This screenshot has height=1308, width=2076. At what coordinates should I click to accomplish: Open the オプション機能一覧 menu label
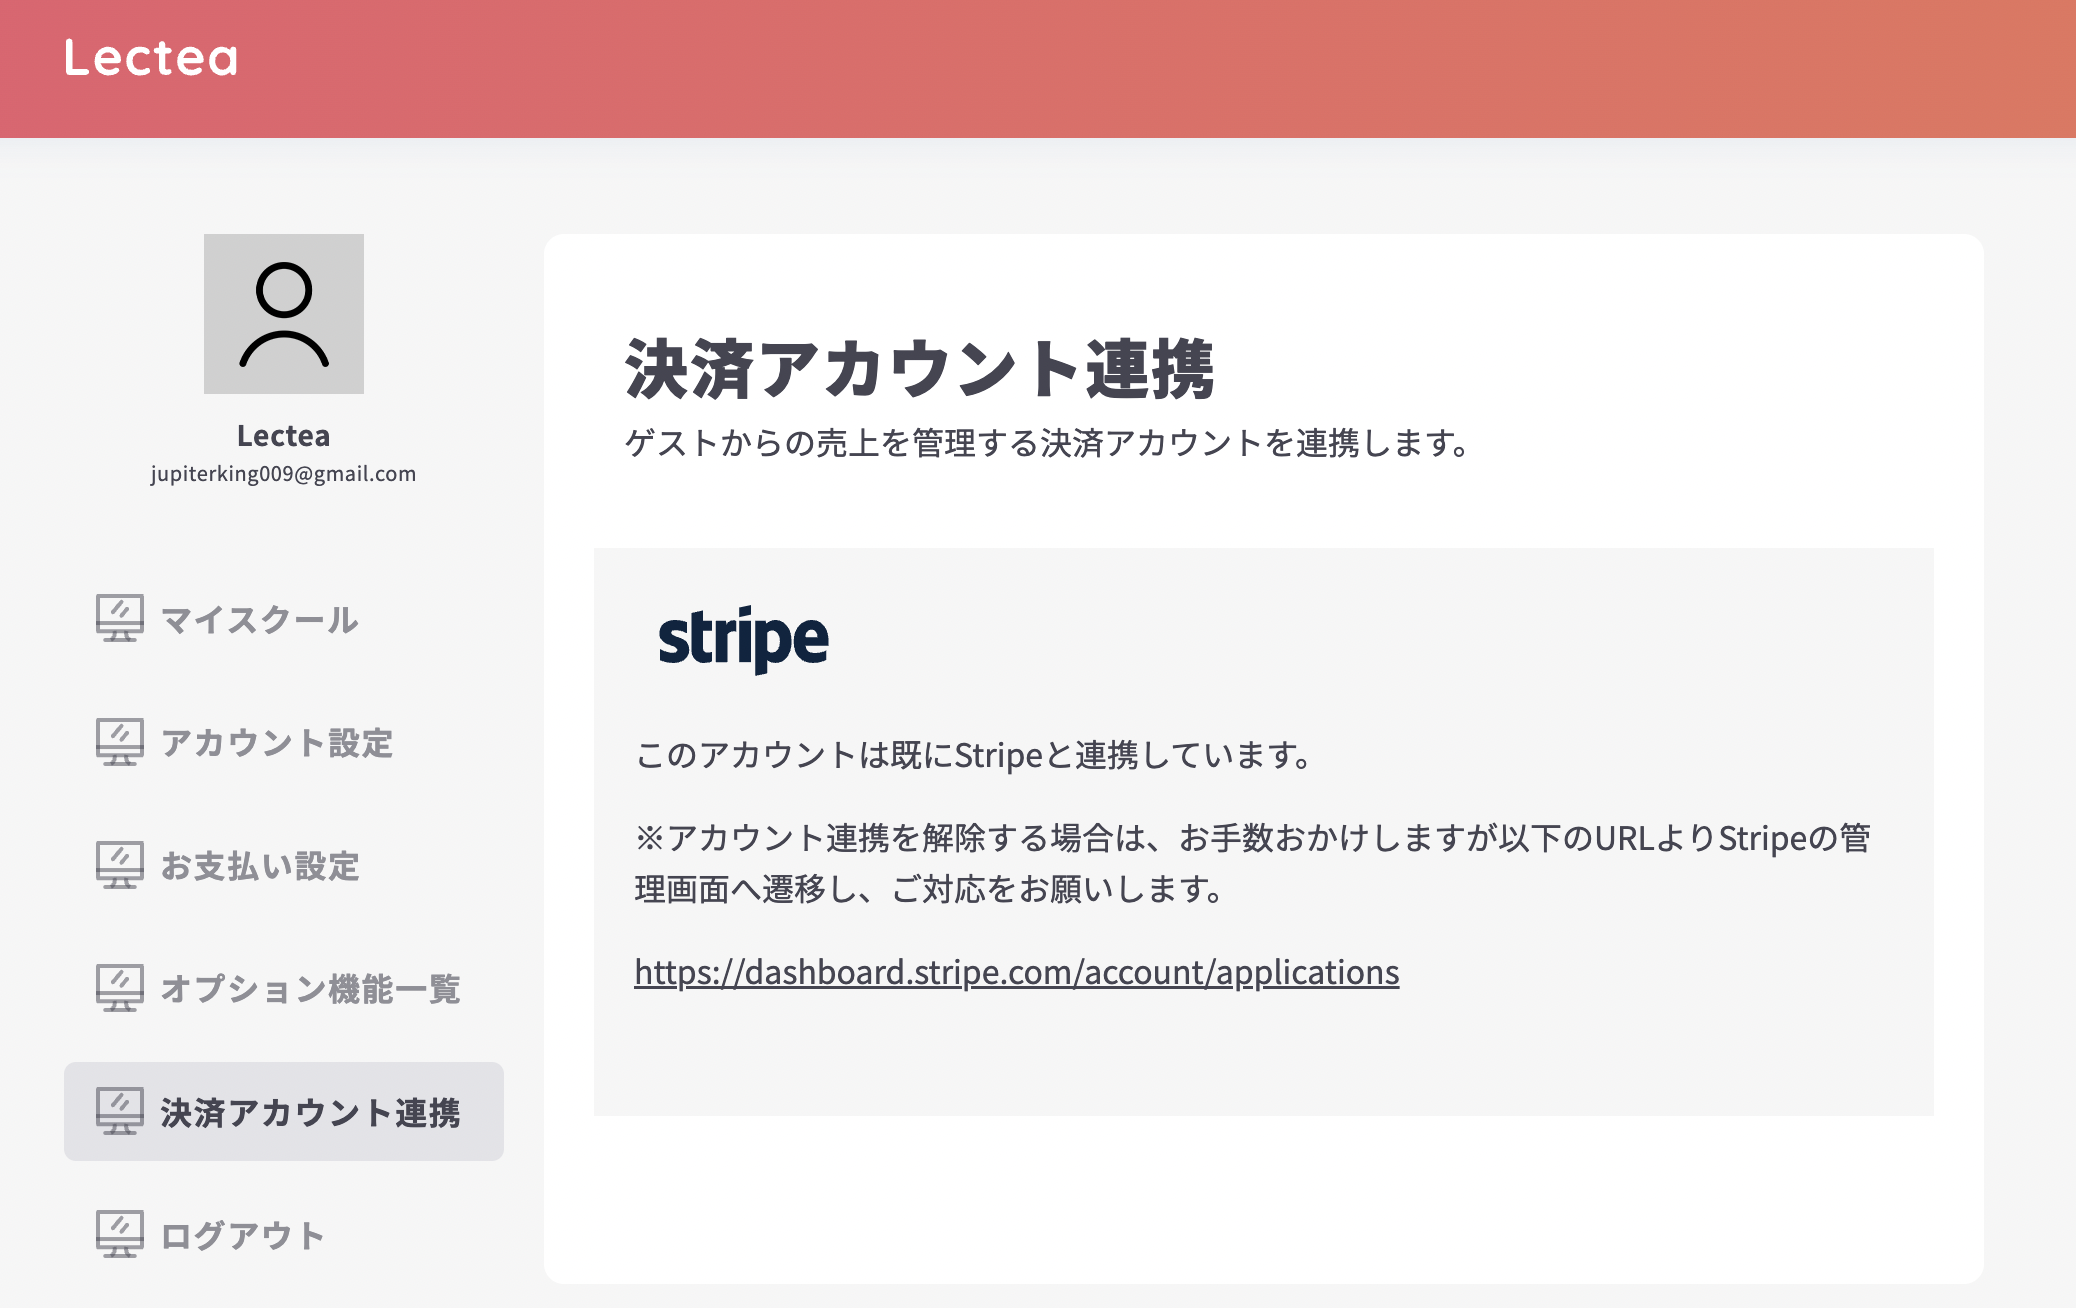tap(310, 989)
